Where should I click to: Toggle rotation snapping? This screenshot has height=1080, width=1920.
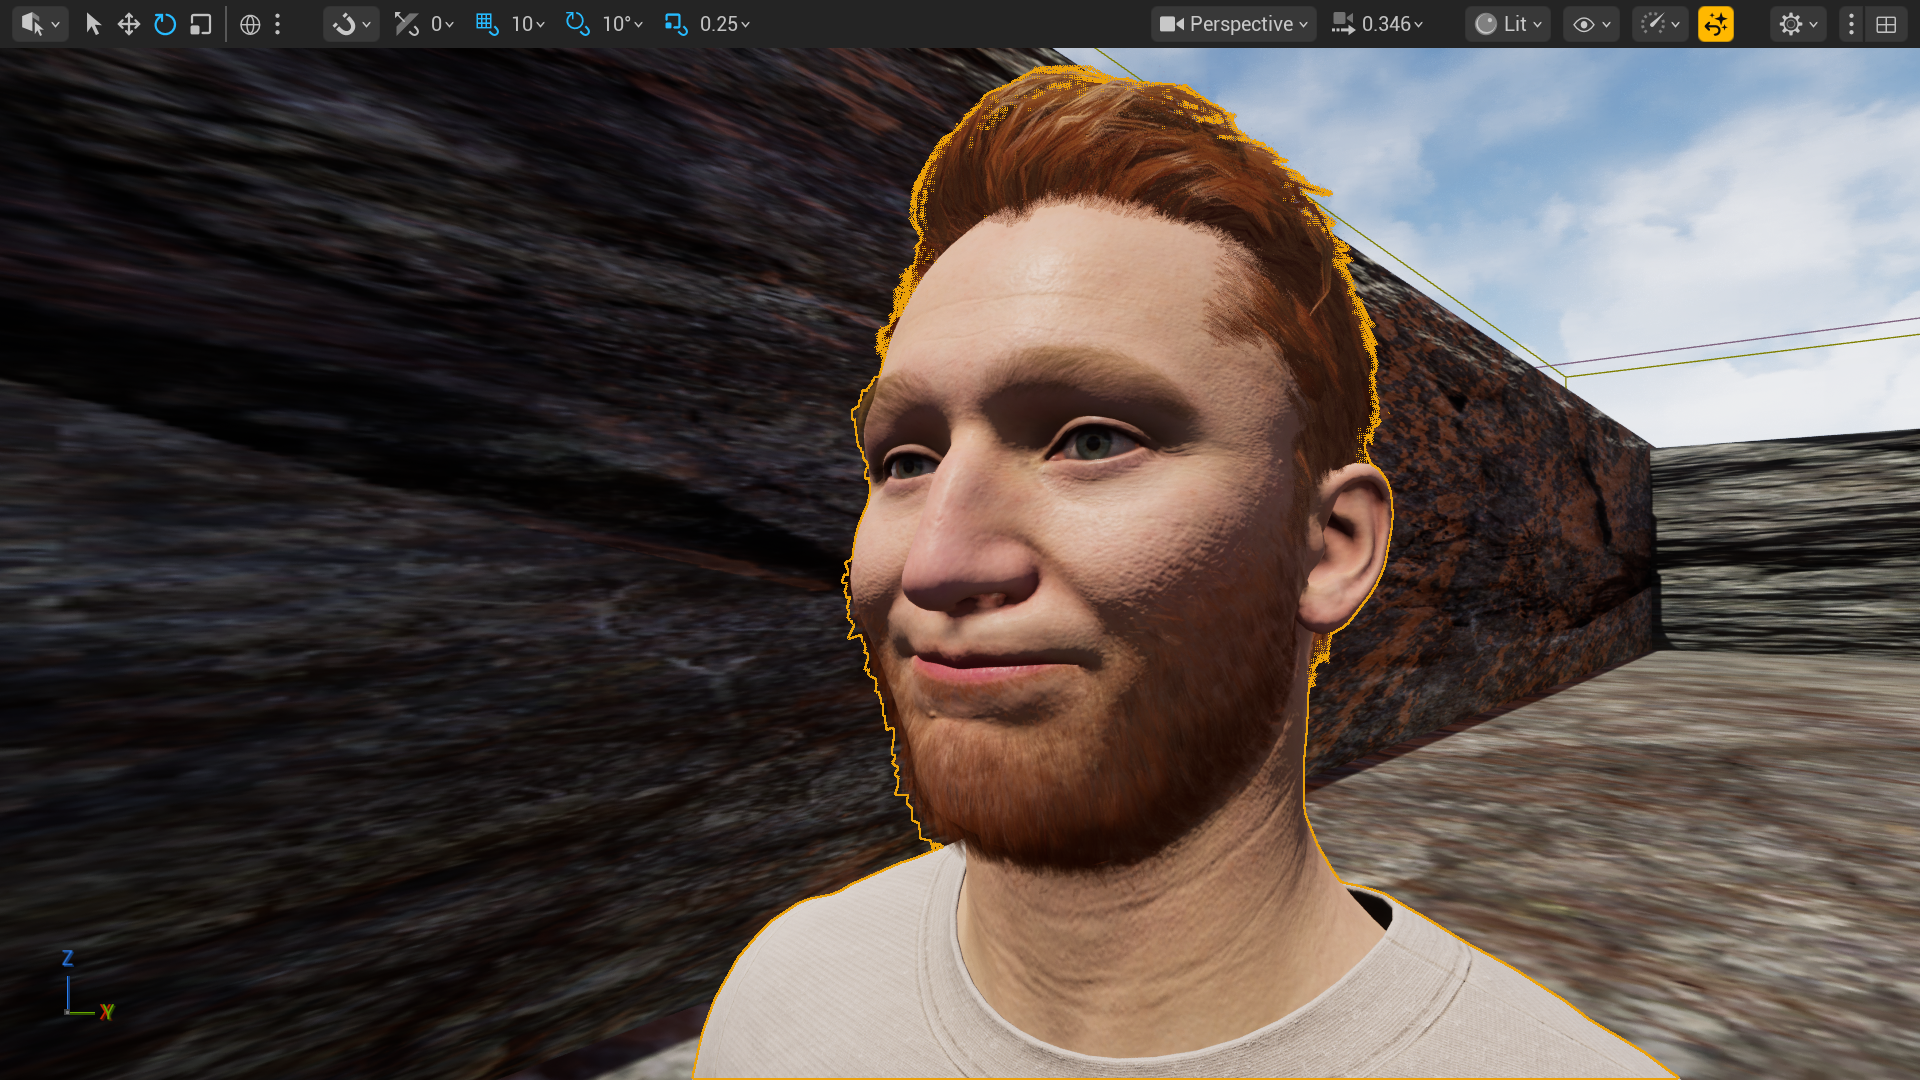(x=577, y=24)
